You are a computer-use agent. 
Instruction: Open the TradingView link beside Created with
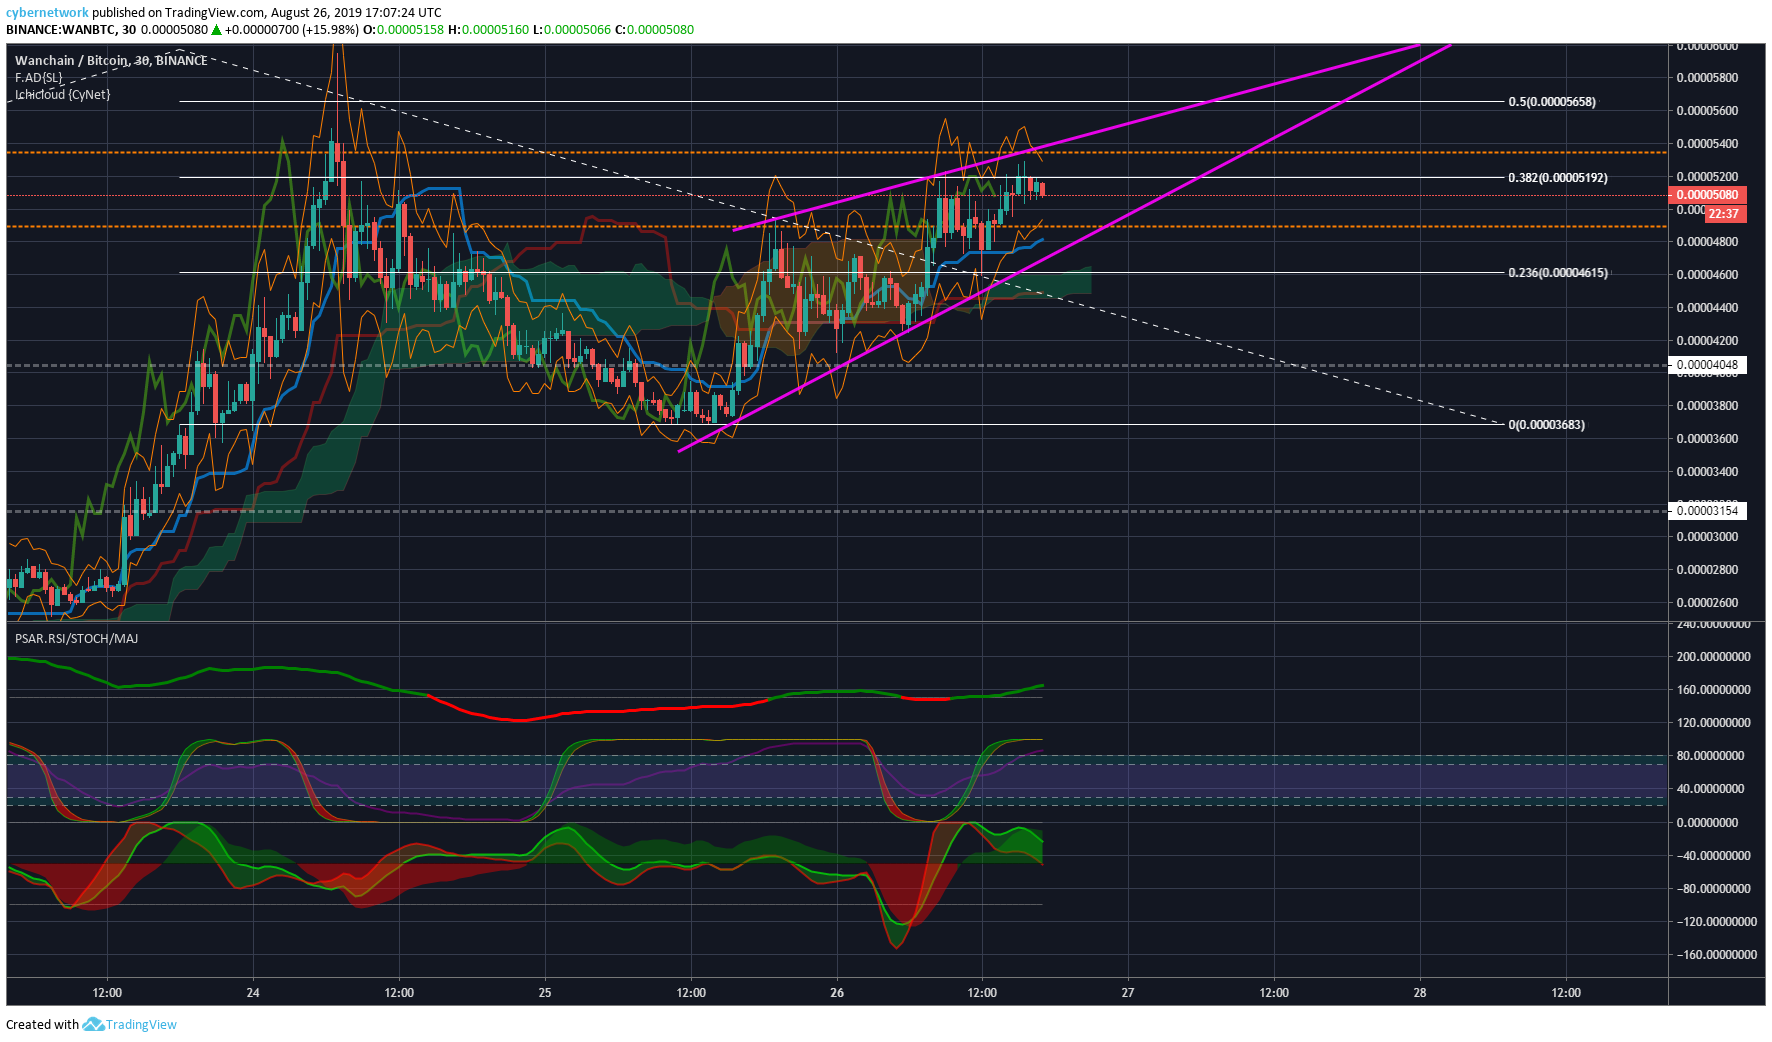[x=141, y=1024]
